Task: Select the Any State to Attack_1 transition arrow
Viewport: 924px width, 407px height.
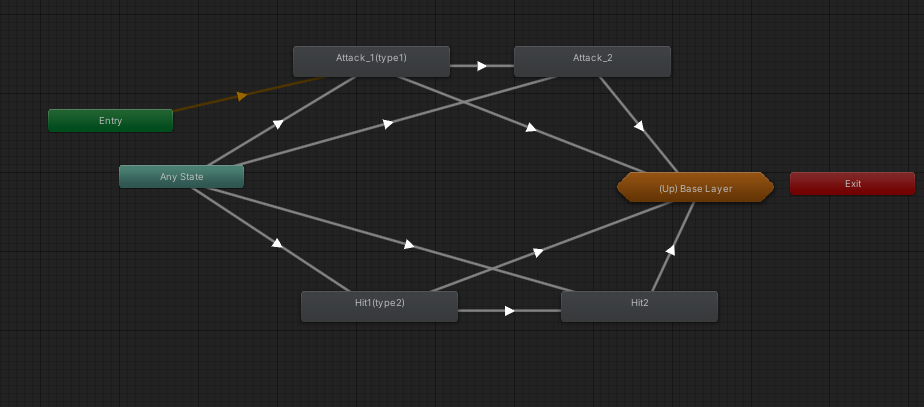Action: point(278,124)
